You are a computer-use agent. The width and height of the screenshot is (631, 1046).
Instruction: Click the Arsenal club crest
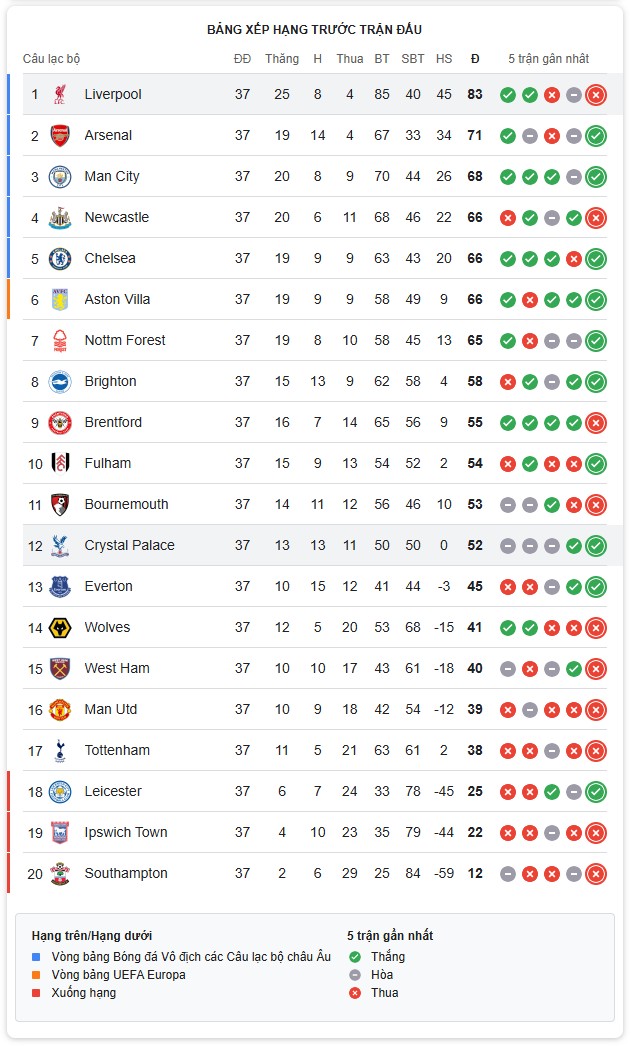pos(60,136)
